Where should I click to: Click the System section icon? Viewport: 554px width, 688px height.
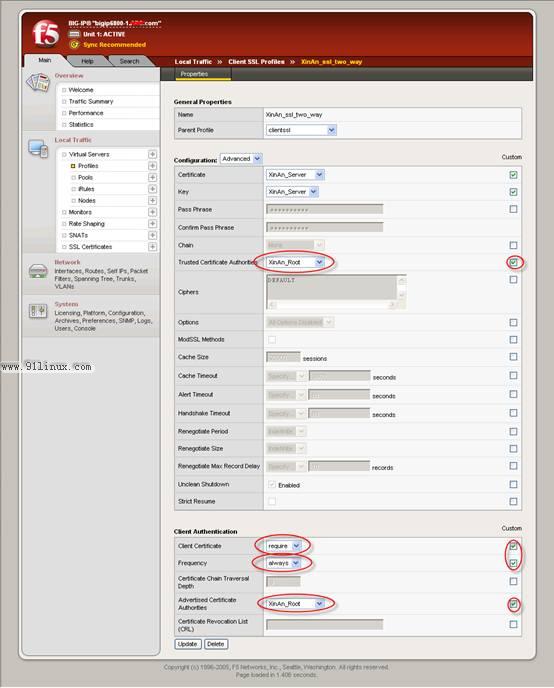click(38, 311)
